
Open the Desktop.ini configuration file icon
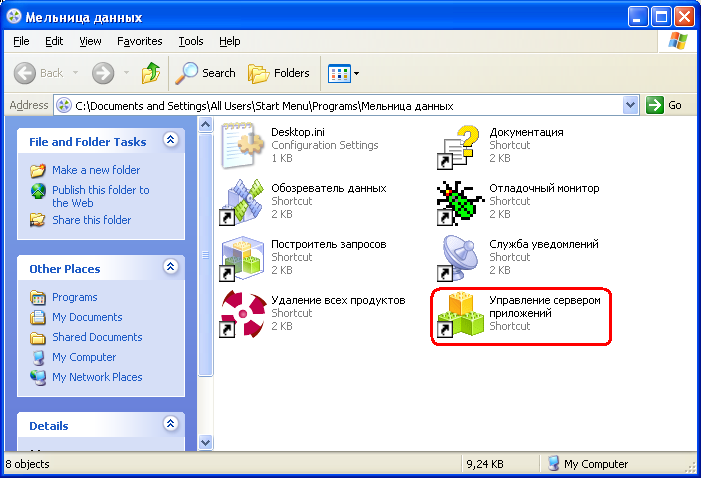click(240, 144)
